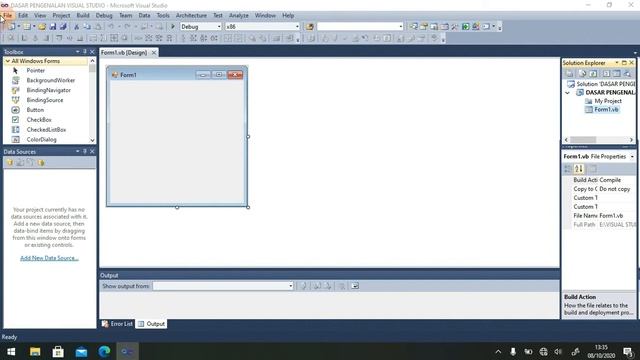Select BackgroundWorker in Toolbox
The image size is (640, 360).
click(51, 80)
